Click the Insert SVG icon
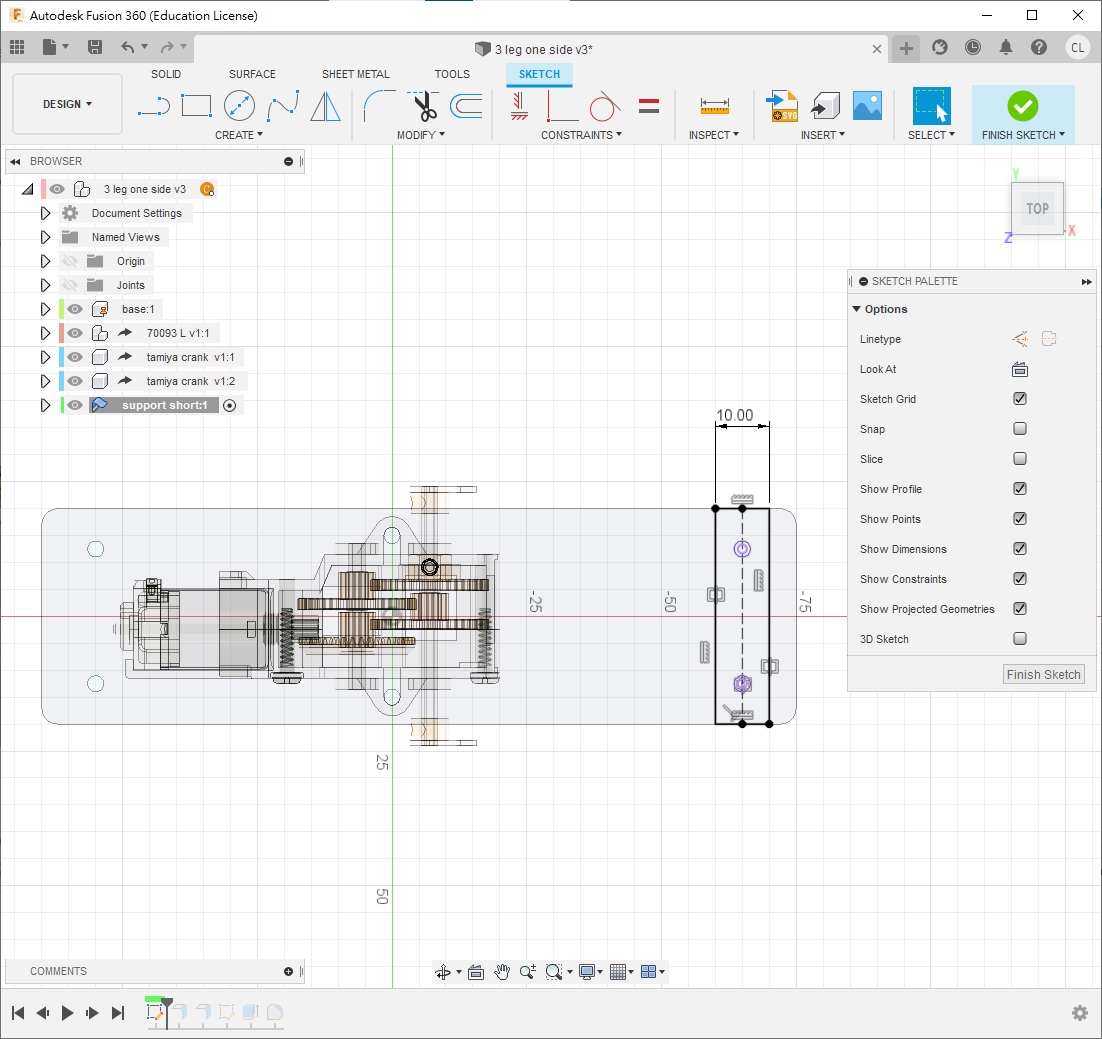Image resolution: width=1102 pixels, height=1039 pixels. coord(782,105)
